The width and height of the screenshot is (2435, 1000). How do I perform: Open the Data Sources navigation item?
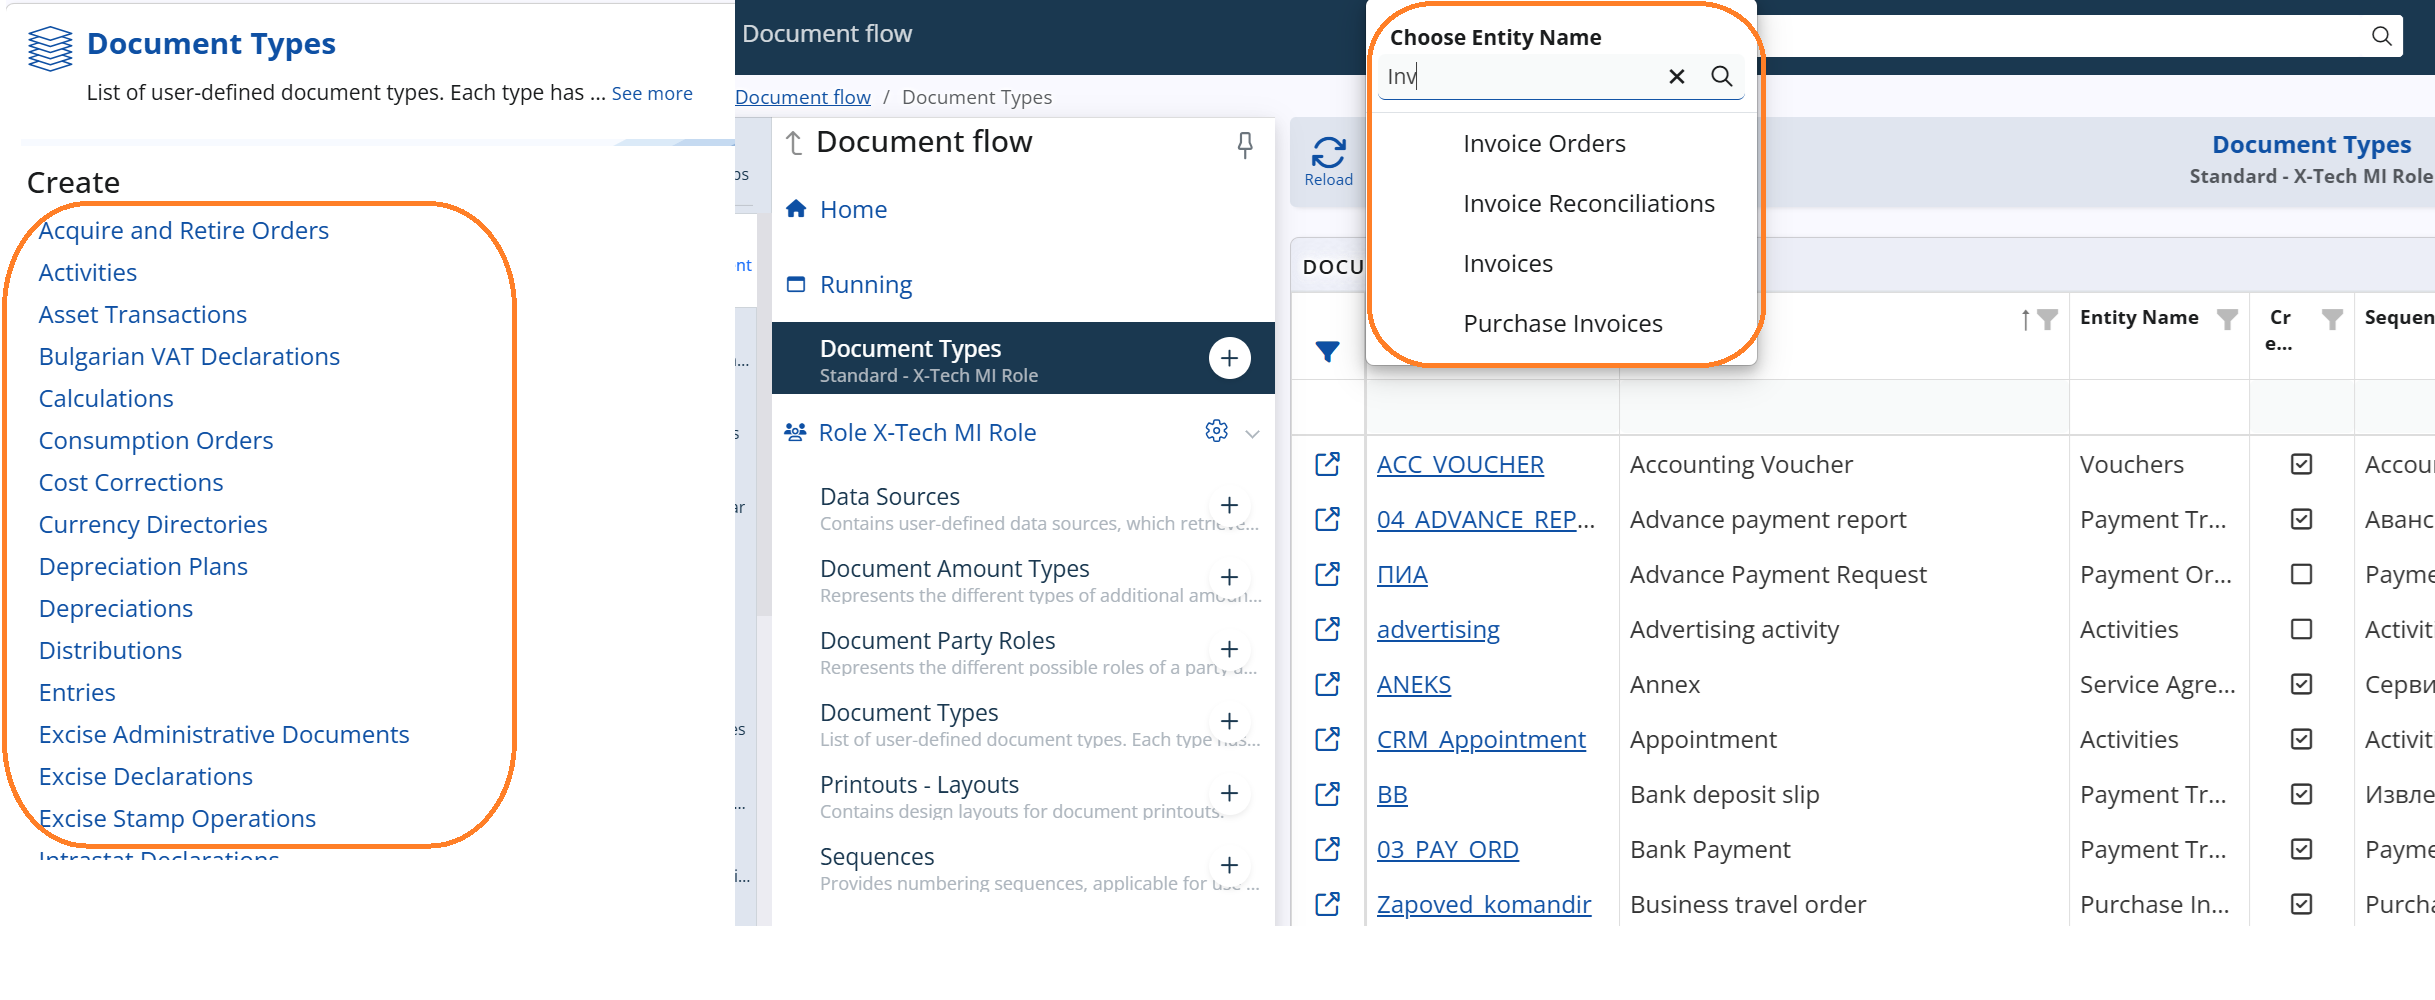pos(889,497)
